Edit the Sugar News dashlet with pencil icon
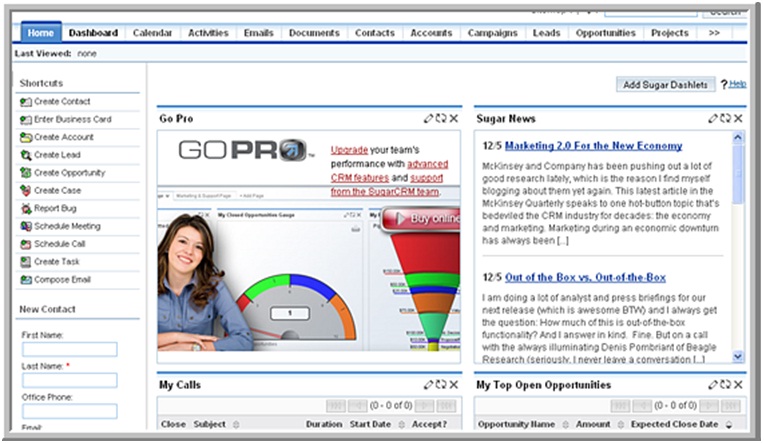This screenshot has height=443, width=764. (x=713, y=118)
